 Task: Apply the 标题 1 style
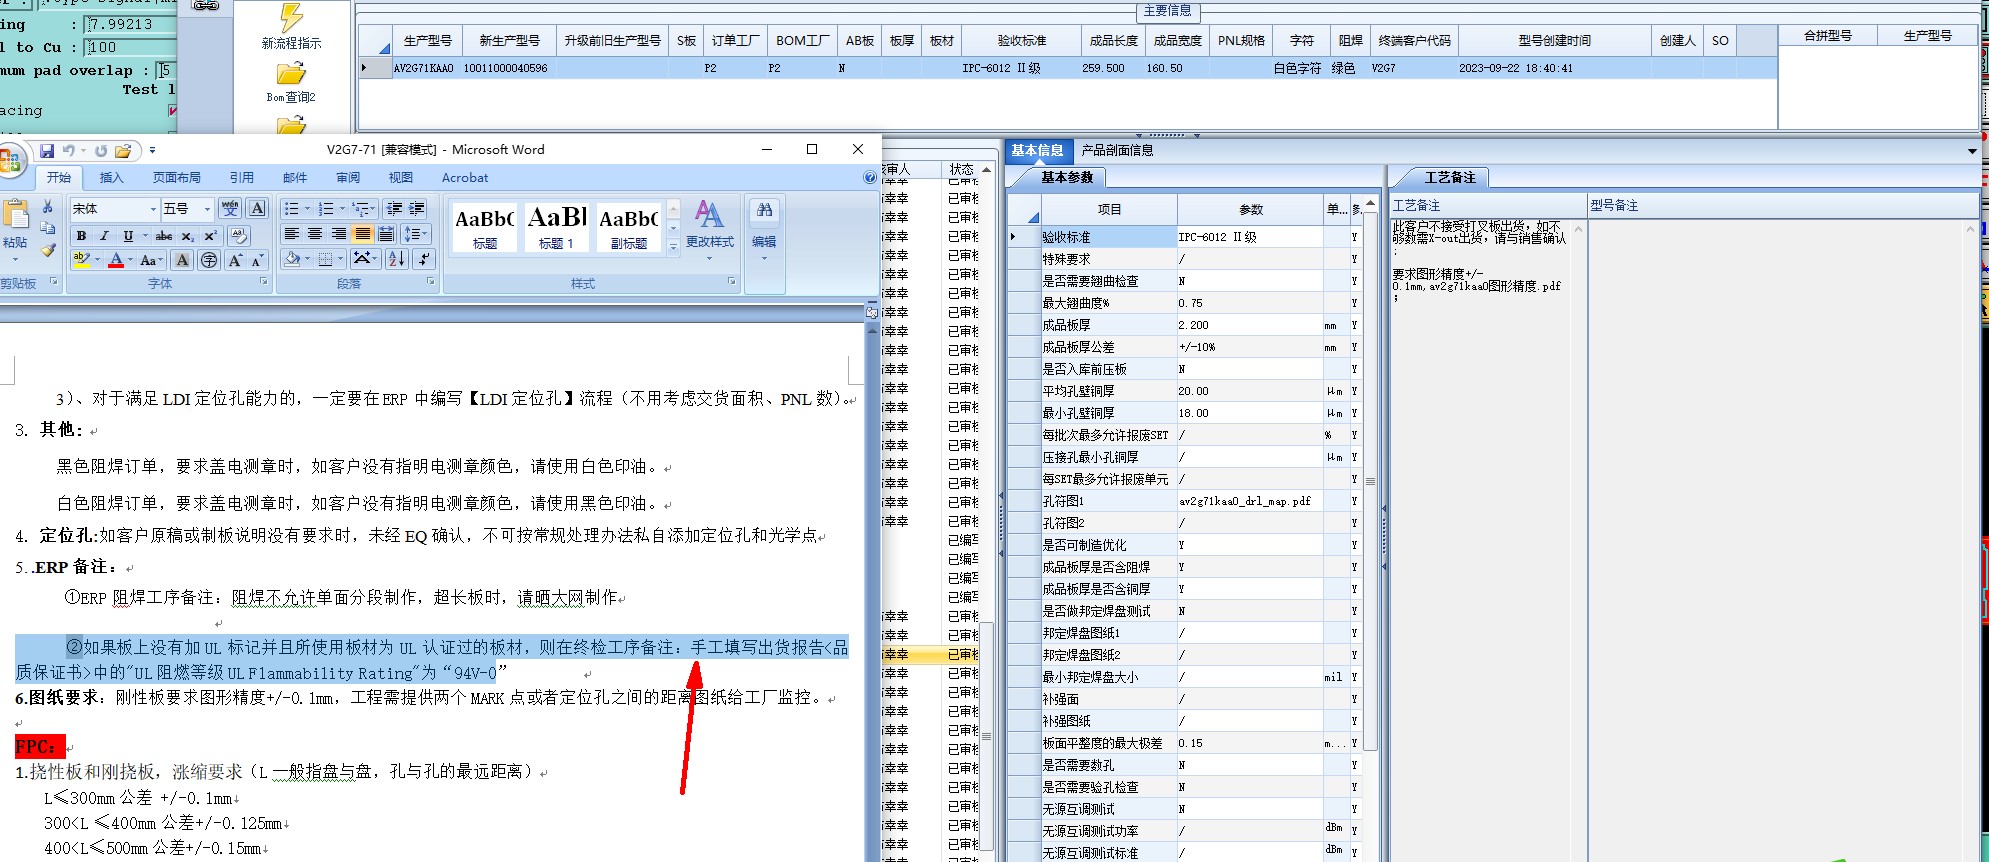point(556,227)
